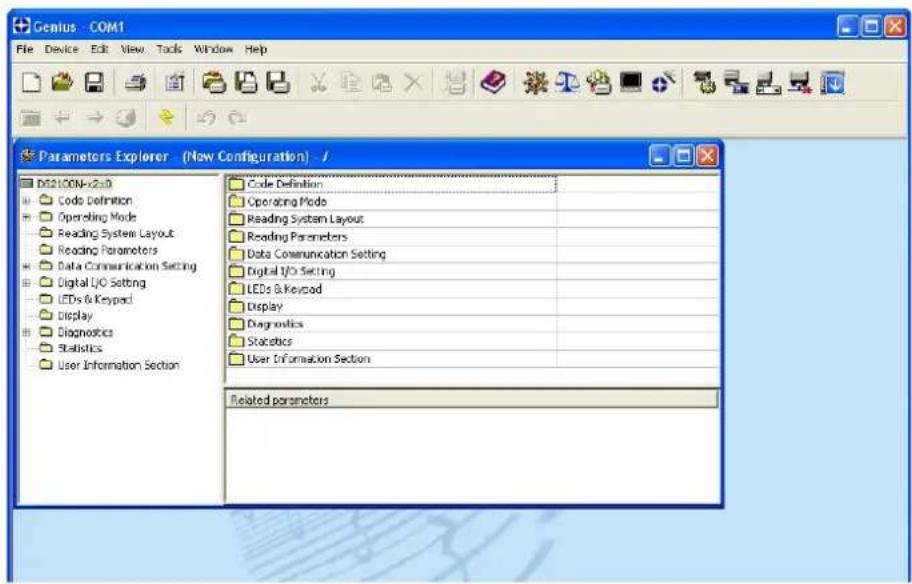Select Reading Parameters in left tree

[108, 250]
